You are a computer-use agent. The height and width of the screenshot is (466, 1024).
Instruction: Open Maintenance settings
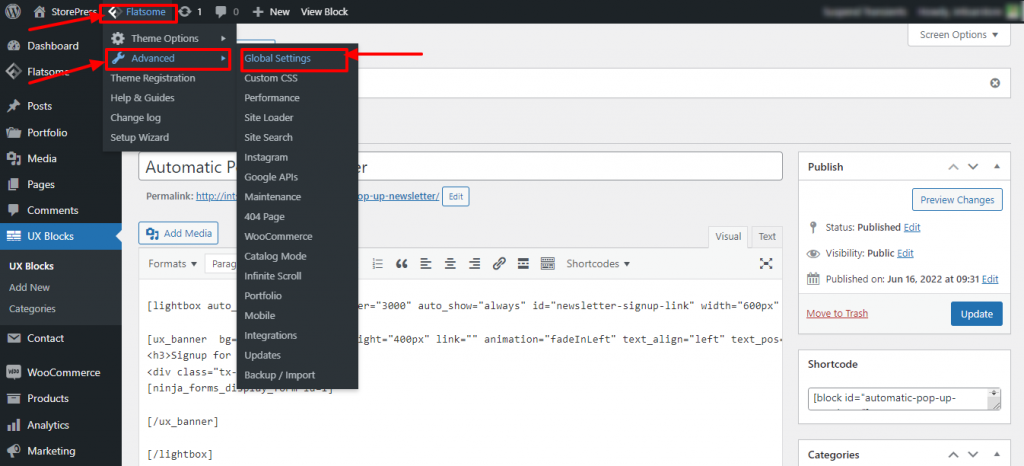272,196
